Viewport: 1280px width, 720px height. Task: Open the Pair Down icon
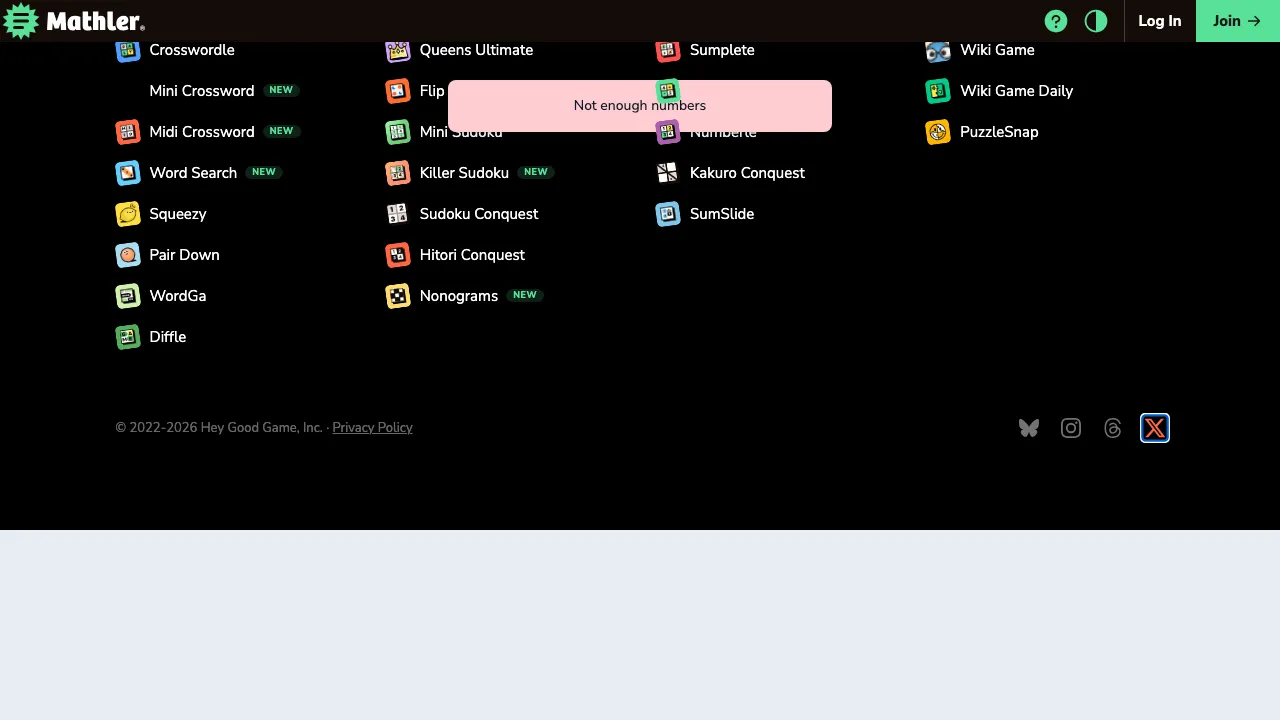click(x=128, y=255)
